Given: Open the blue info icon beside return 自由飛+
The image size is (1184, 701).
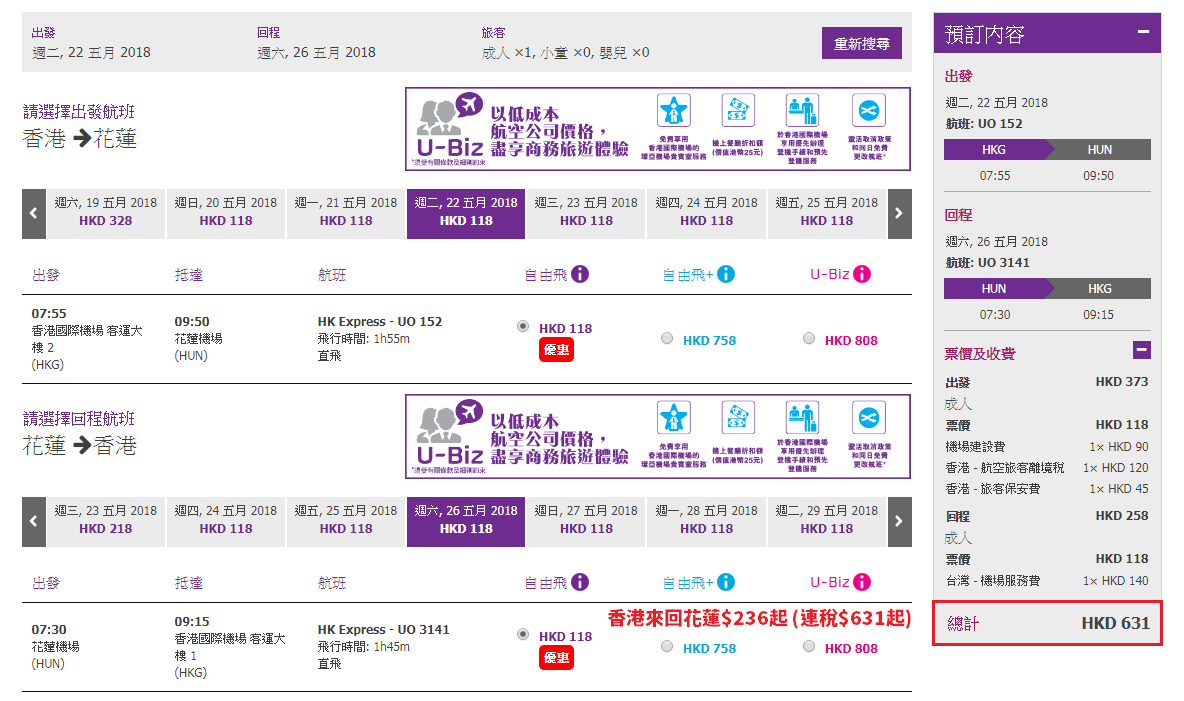Looking at the screenshot, I should (x=726, y=582).
